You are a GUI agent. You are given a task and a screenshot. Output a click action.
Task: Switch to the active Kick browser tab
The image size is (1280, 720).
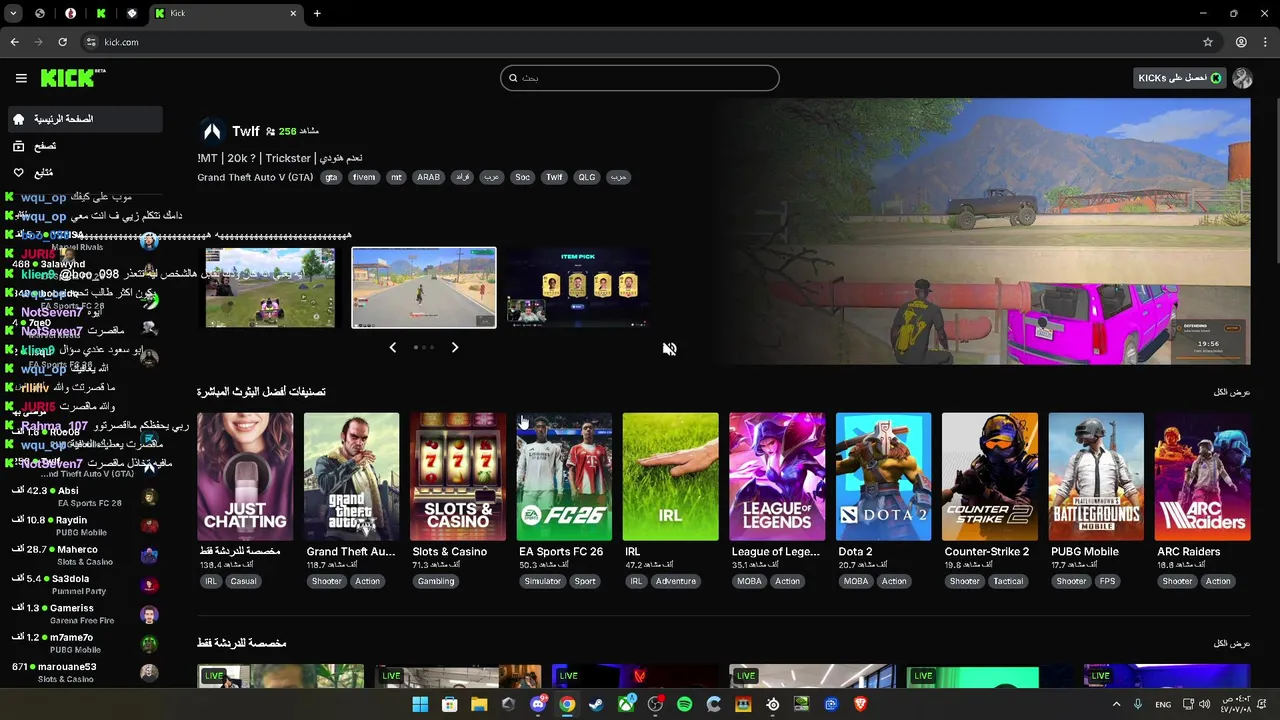[x=225, y=13]
